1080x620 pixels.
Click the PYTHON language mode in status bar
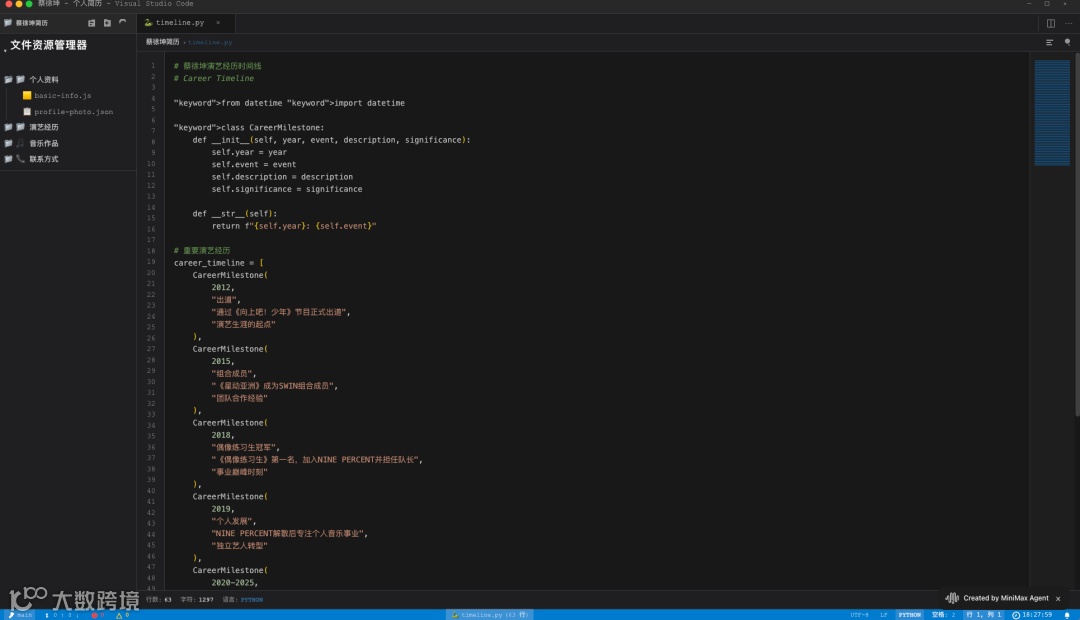(x=909, y=615)
